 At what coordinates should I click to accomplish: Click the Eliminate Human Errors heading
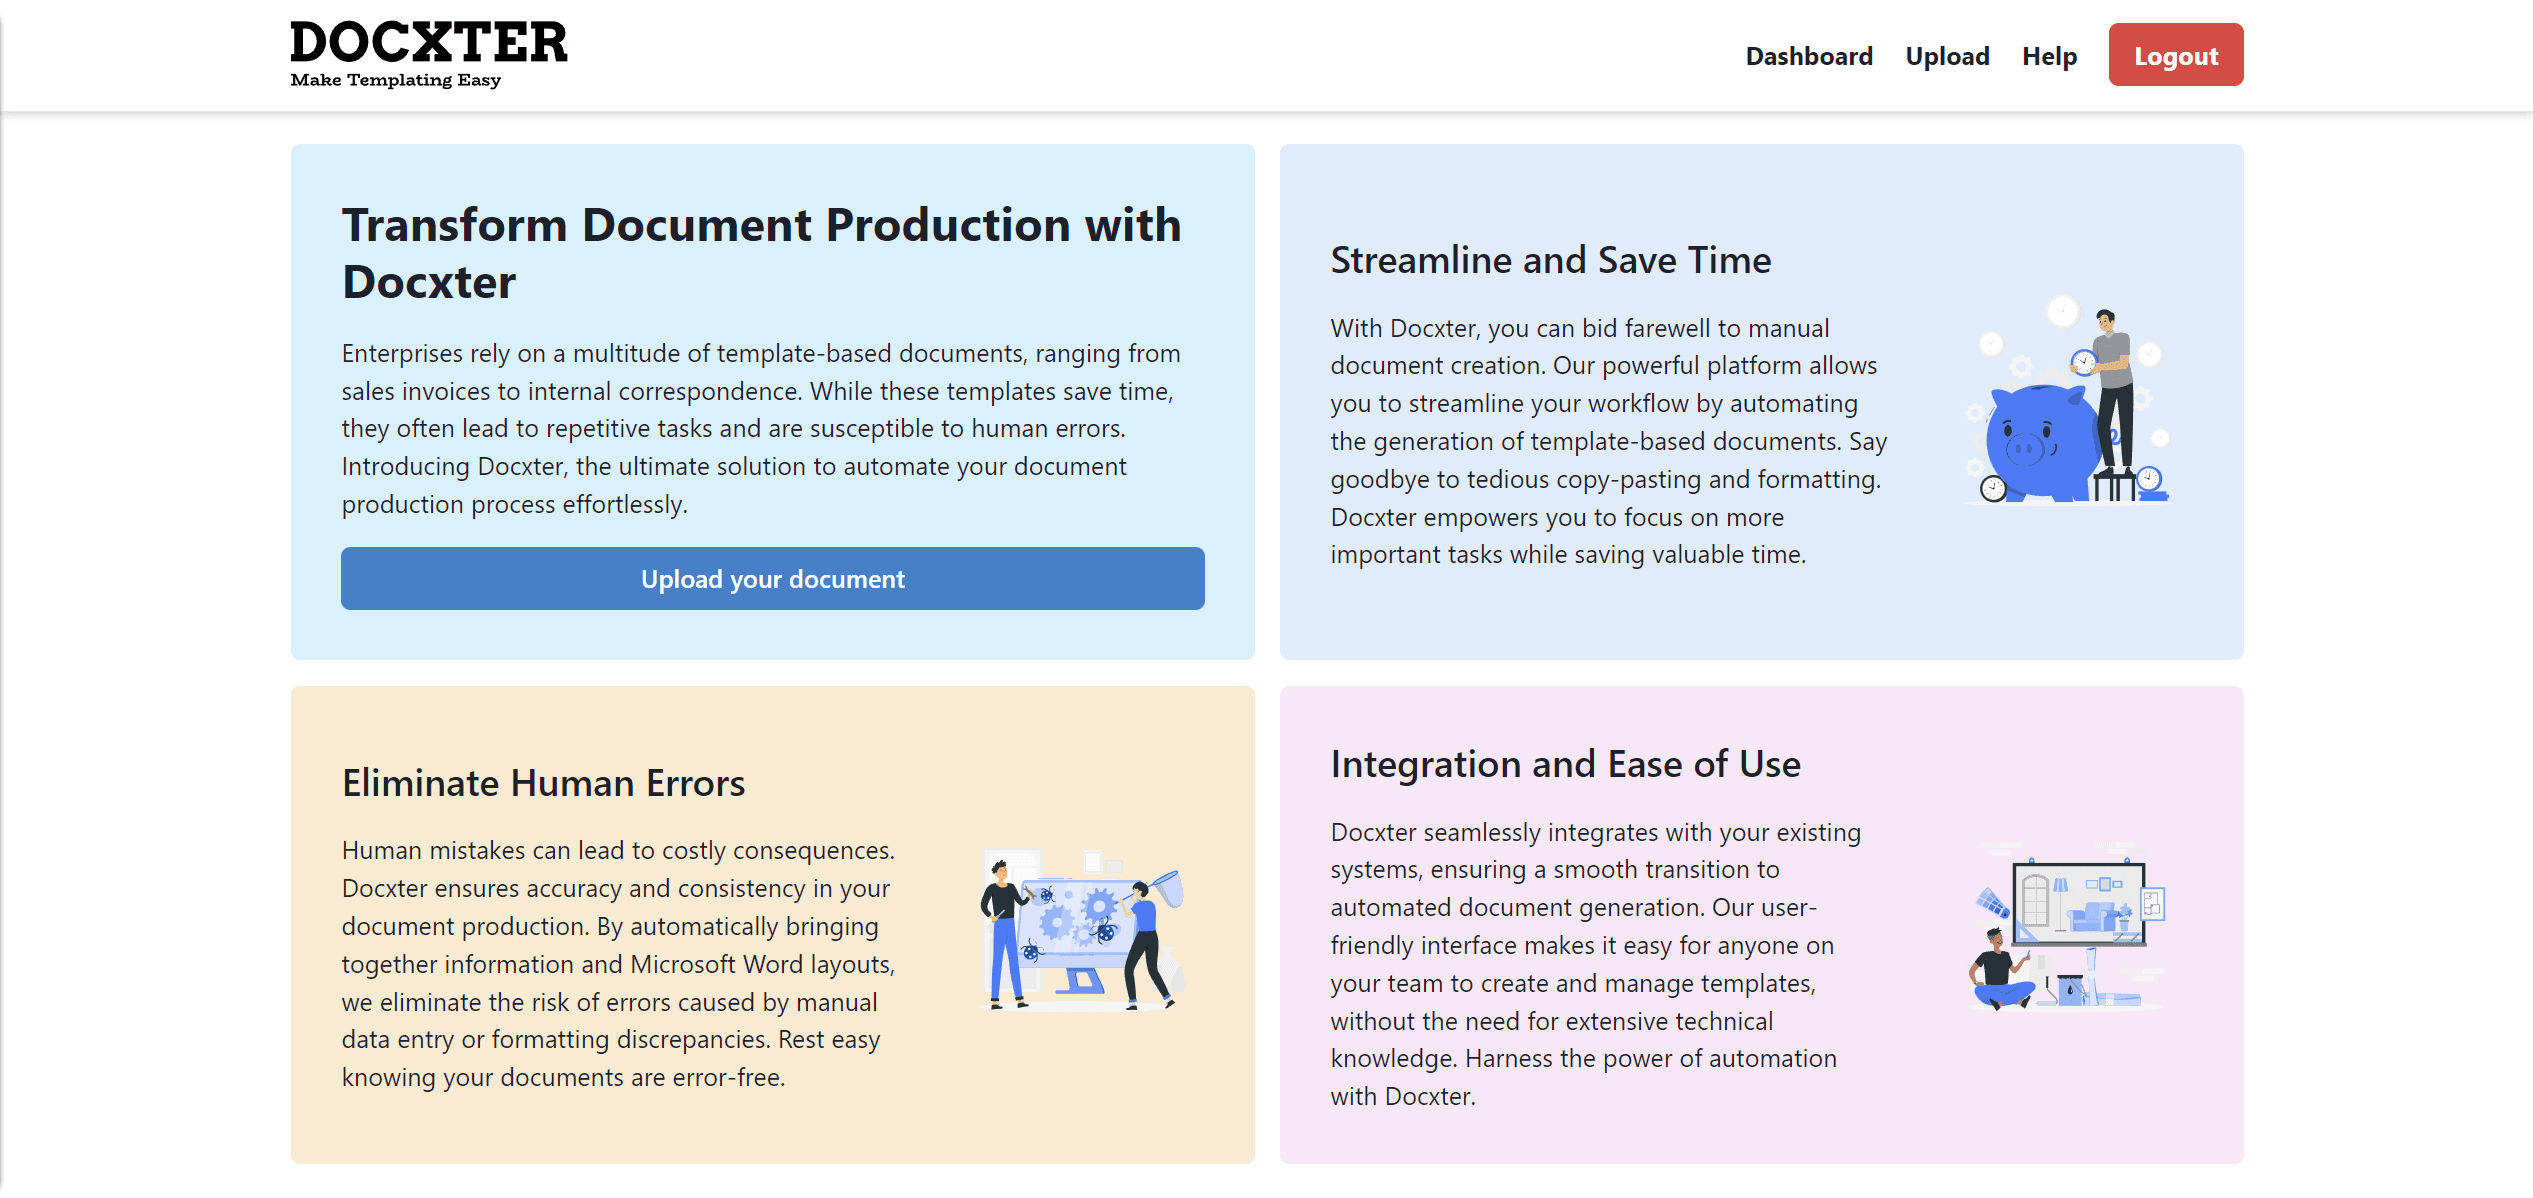543,783
